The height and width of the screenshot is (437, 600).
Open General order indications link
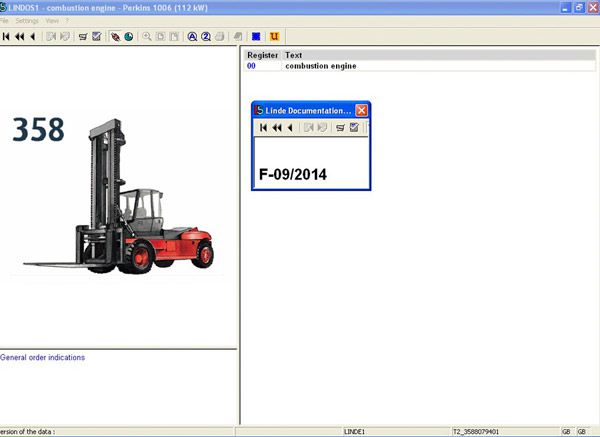tap(42, 357)
